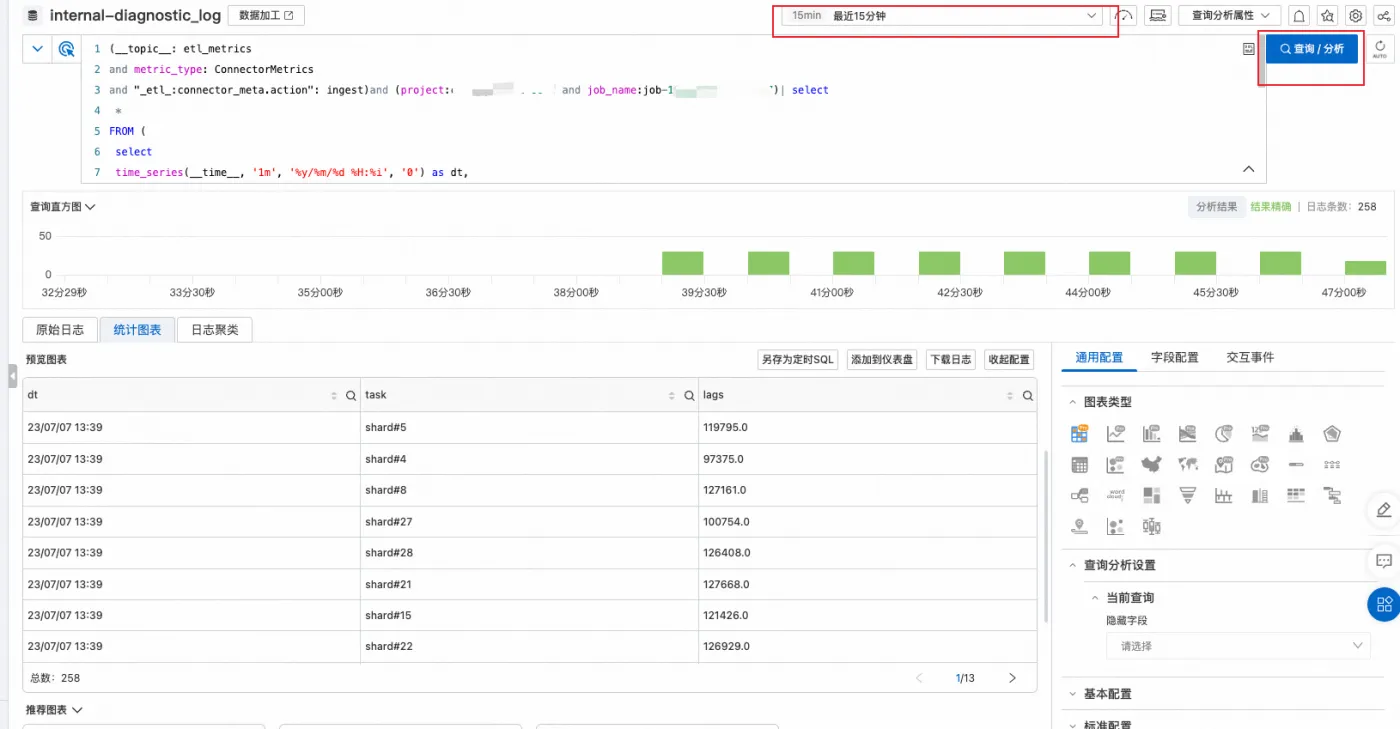Image resolution: width=1400 pixels, height=729 pixels.
Task: Select the Table Pro chart type
Action: (x=1079, y=434)
